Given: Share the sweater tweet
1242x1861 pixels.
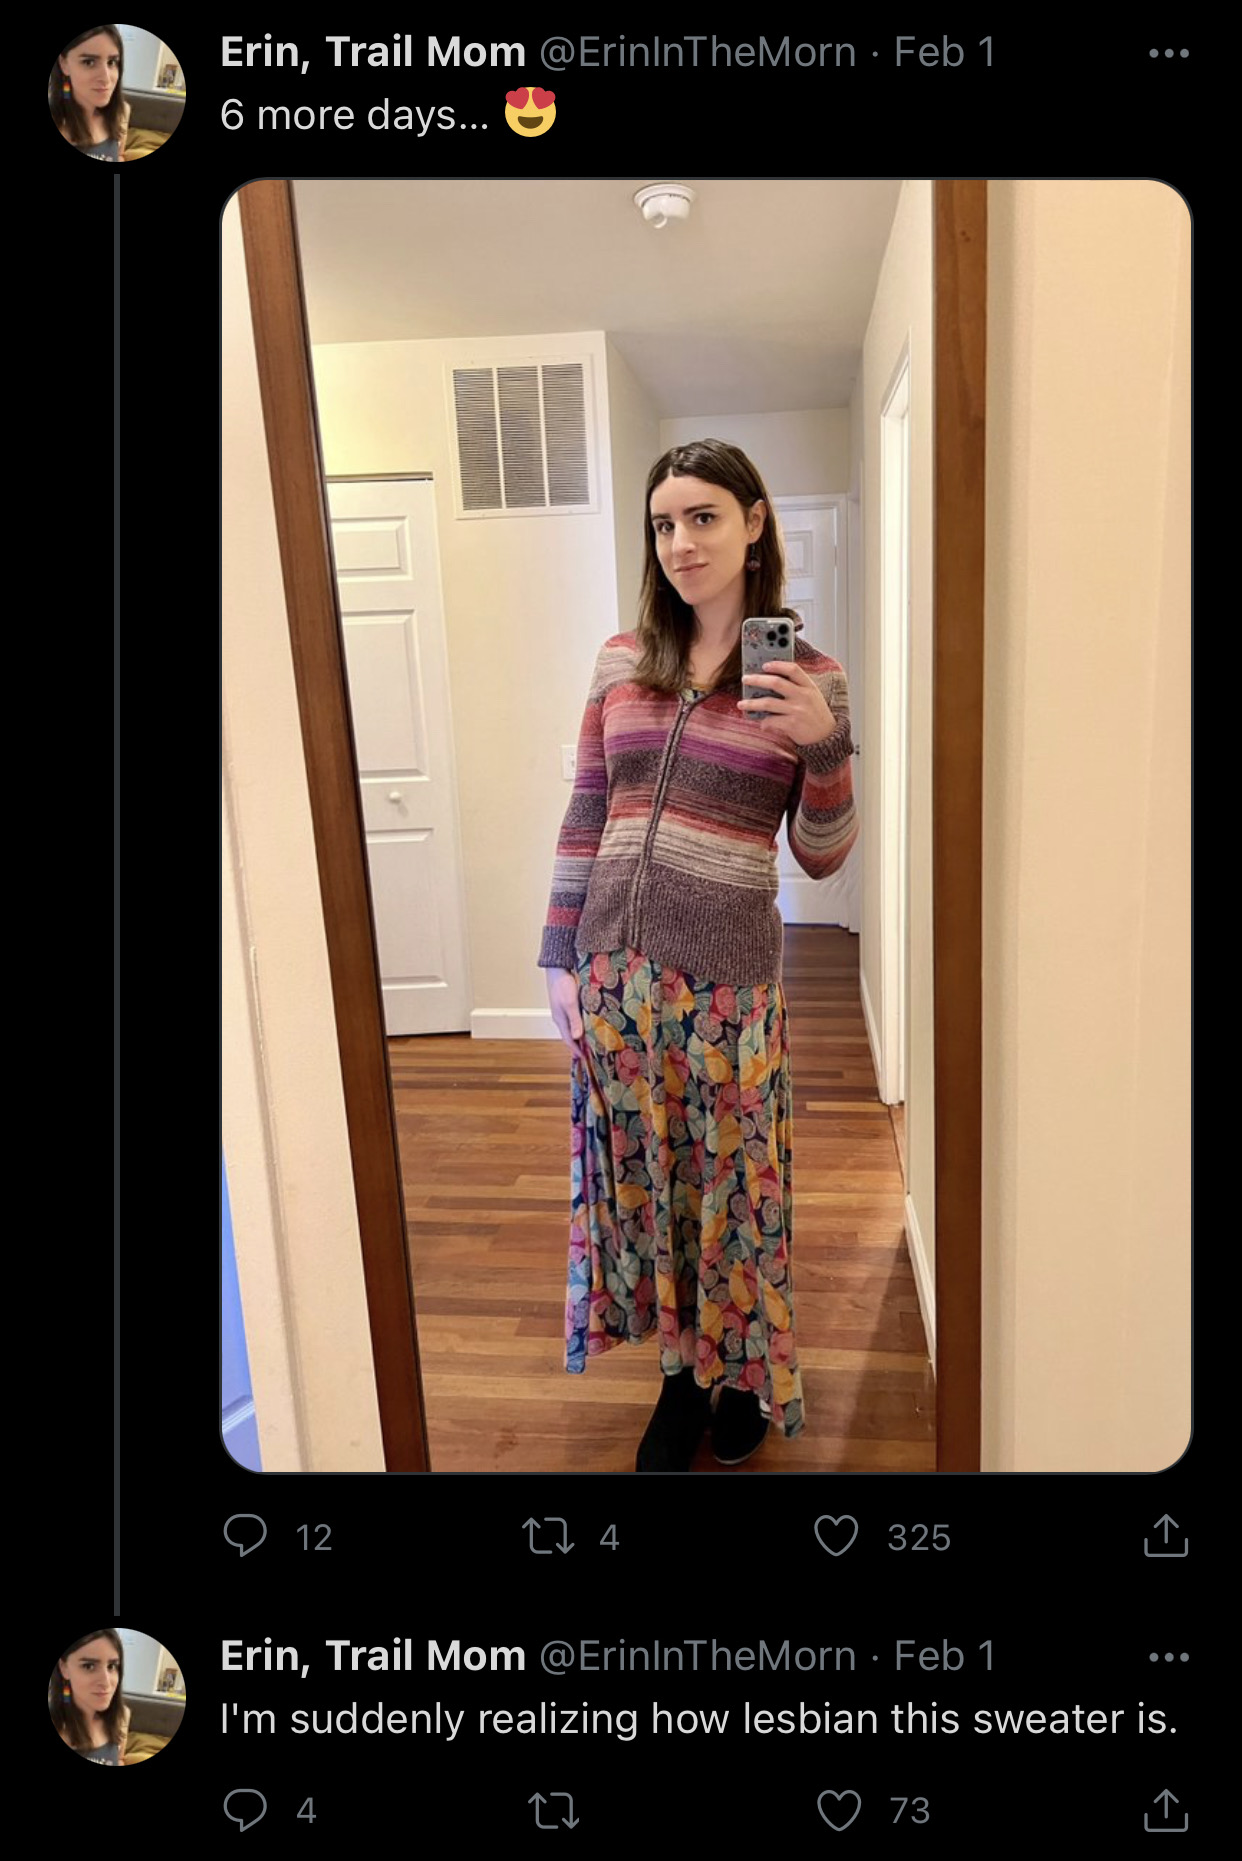Looking at the screenshot, I should click(1165, 1808).
